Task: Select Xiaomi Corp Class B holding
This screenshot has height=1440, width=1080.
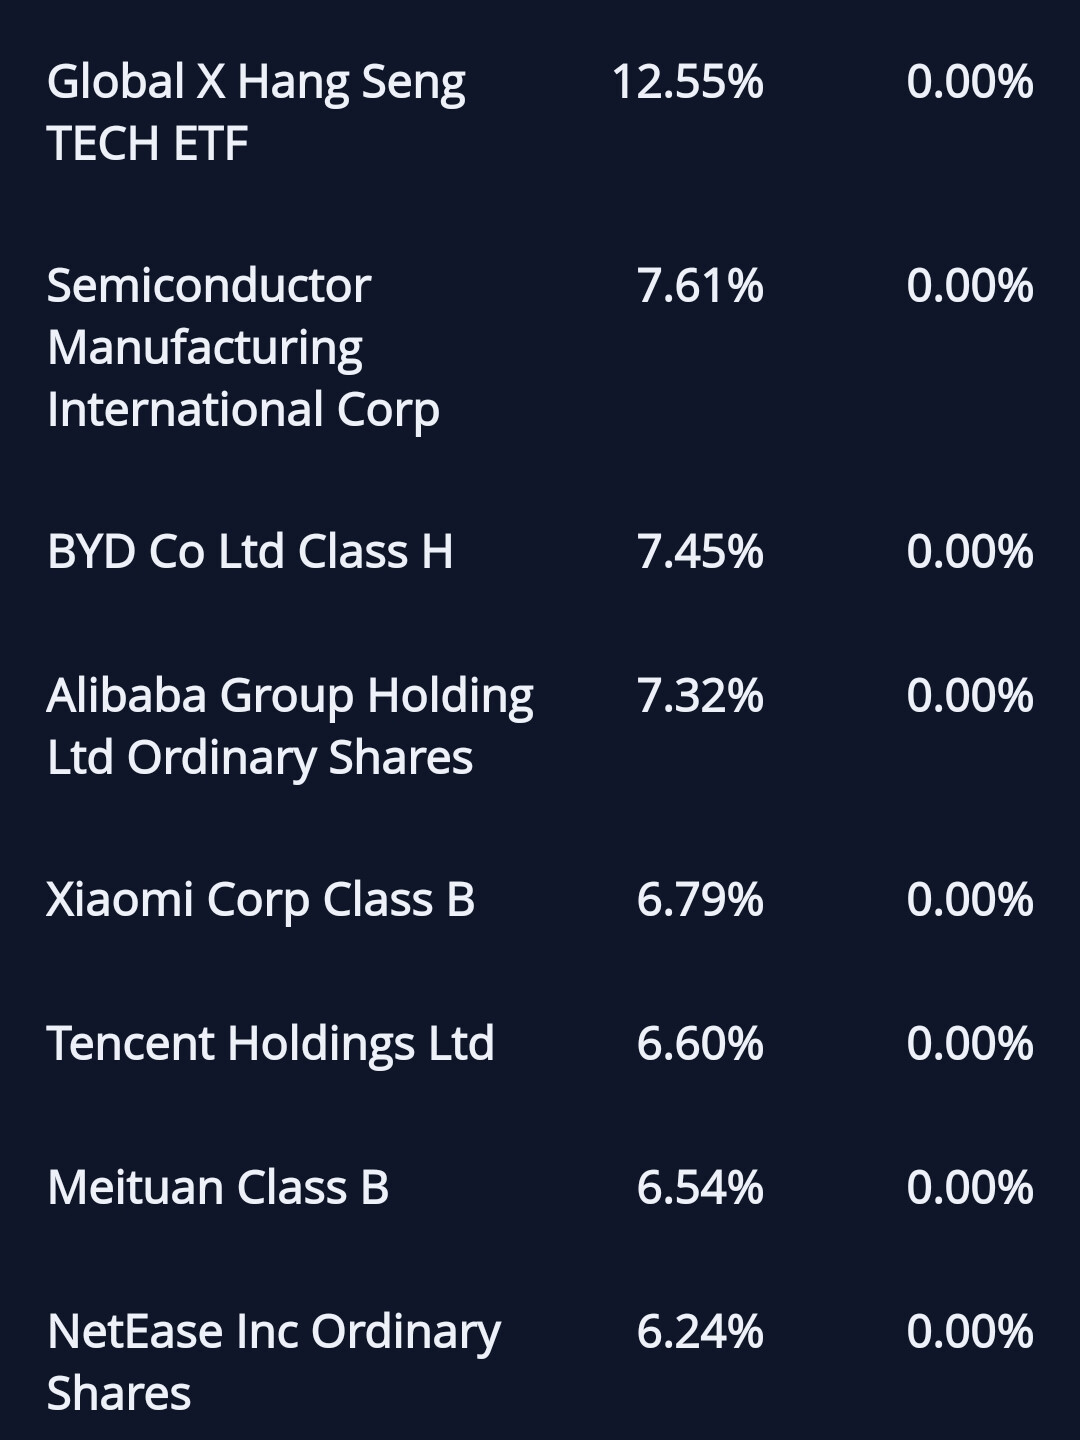Action: pyautogui.click(x=260, y=899)
